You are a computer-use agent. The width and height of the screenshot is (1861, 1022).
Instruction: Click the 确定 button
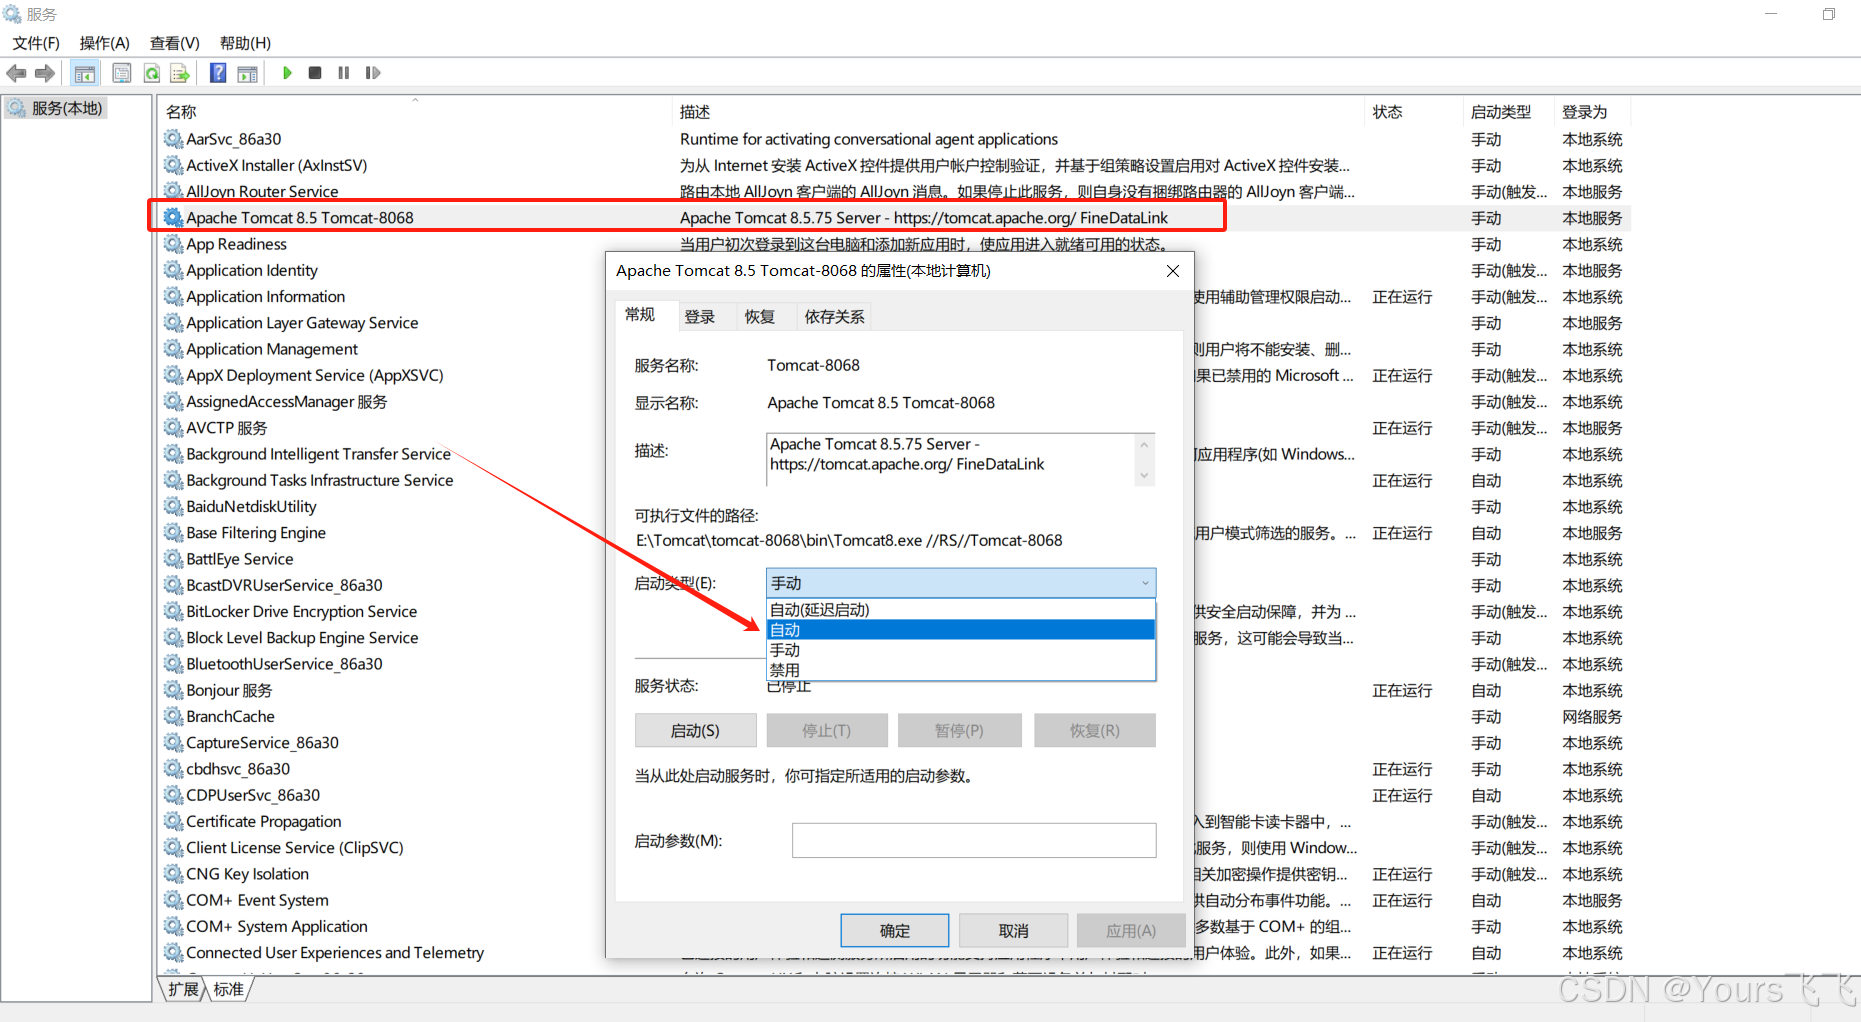(x=895, y=931)
